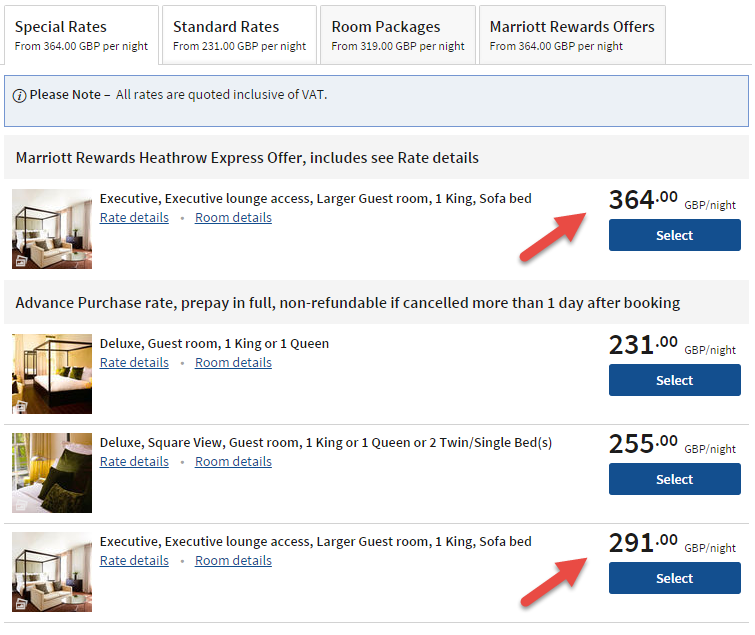Select the 364.00 GBP Executive room
755x635 pixels.
click(675, 235)
